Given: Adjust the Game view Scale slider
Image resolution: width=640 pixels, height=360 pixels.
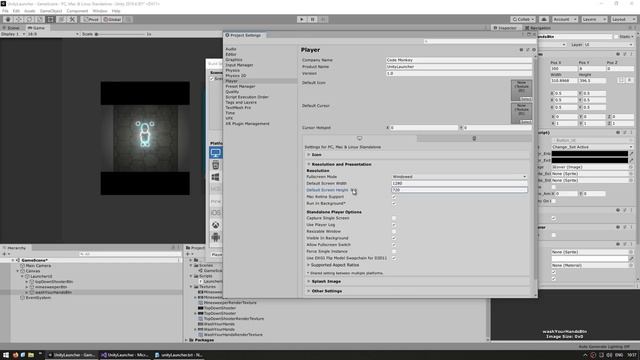Looking at the screenshot, I should (120, 34).
